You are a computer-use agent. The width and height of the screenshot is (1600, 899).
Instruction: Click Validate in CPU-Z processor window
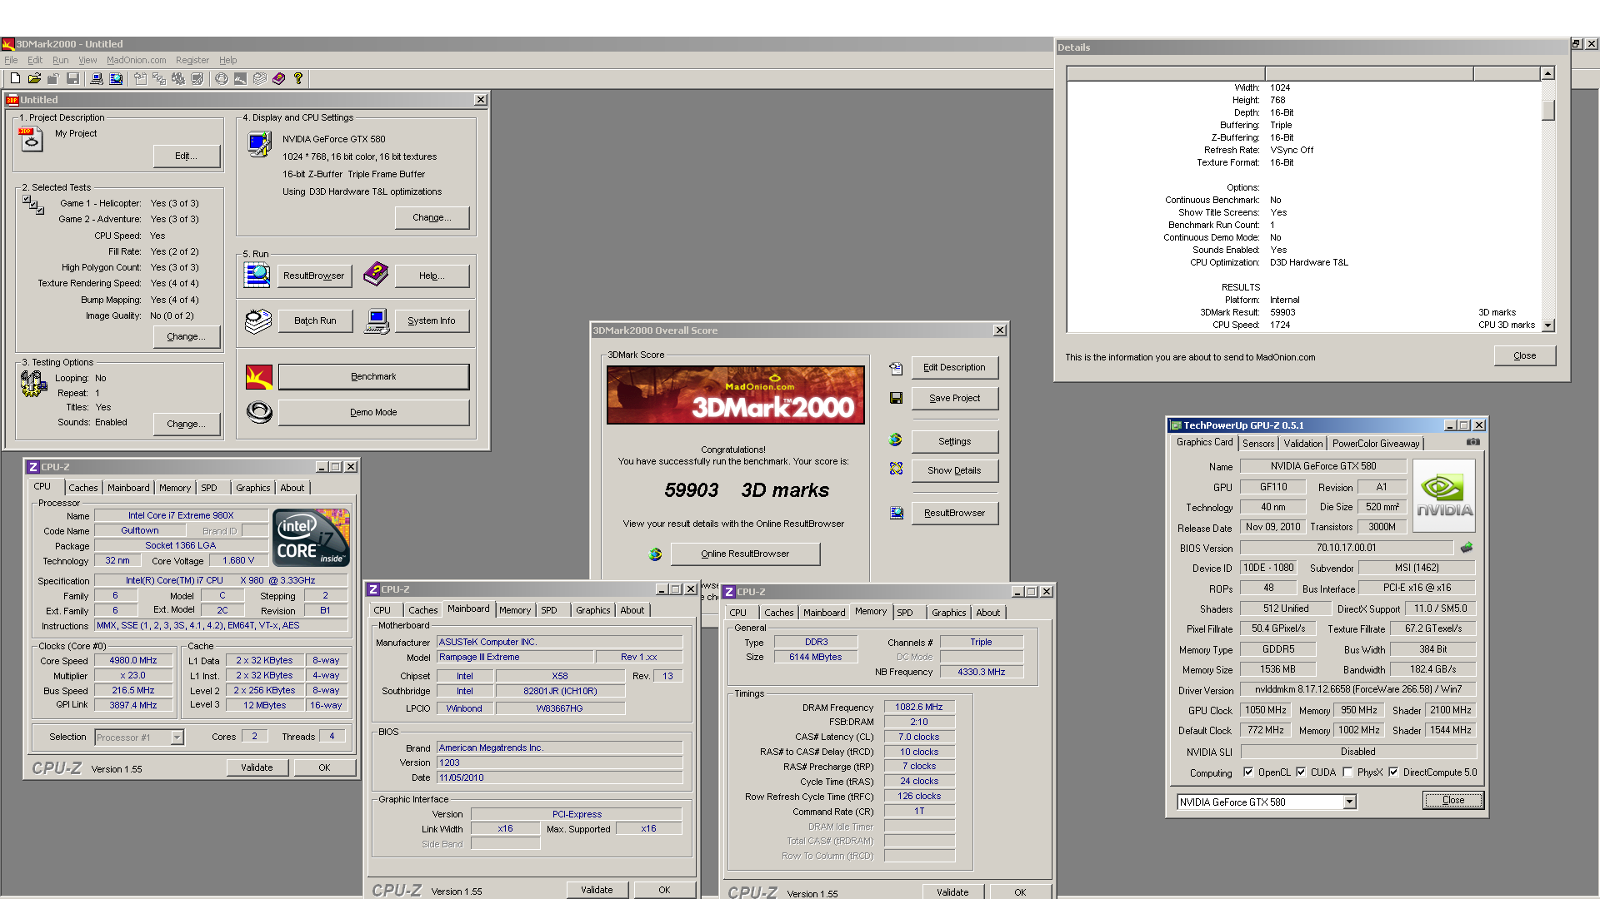point(257,768)
